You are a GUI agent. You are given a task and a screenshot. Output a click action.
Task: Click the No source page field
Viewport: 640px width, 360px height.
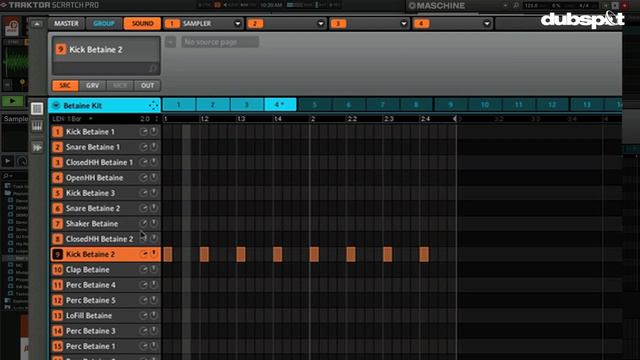[x=220, y=42]
